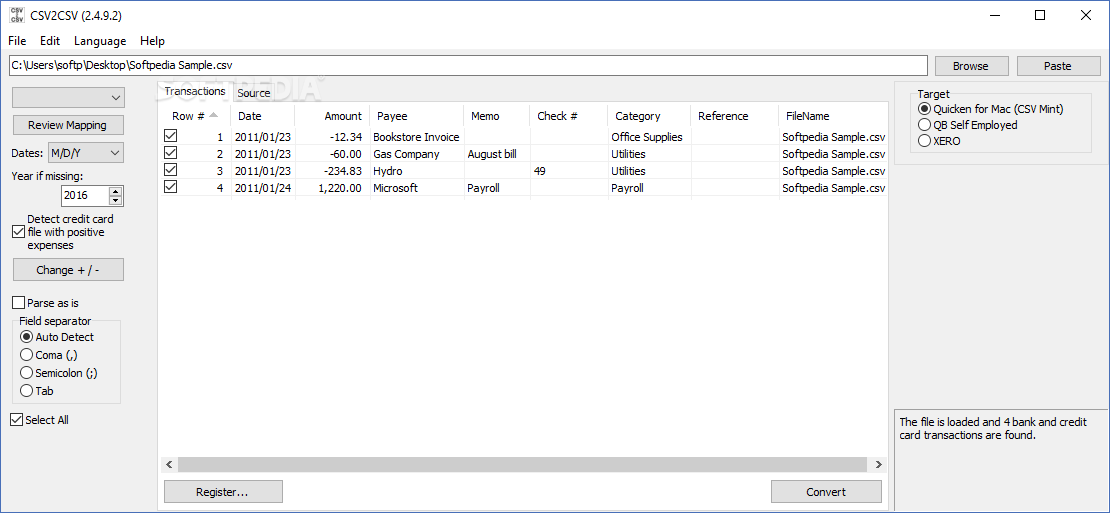The image size is (1110, 513).
Task: Sort by the Memo column header
Action: point(496,116)
